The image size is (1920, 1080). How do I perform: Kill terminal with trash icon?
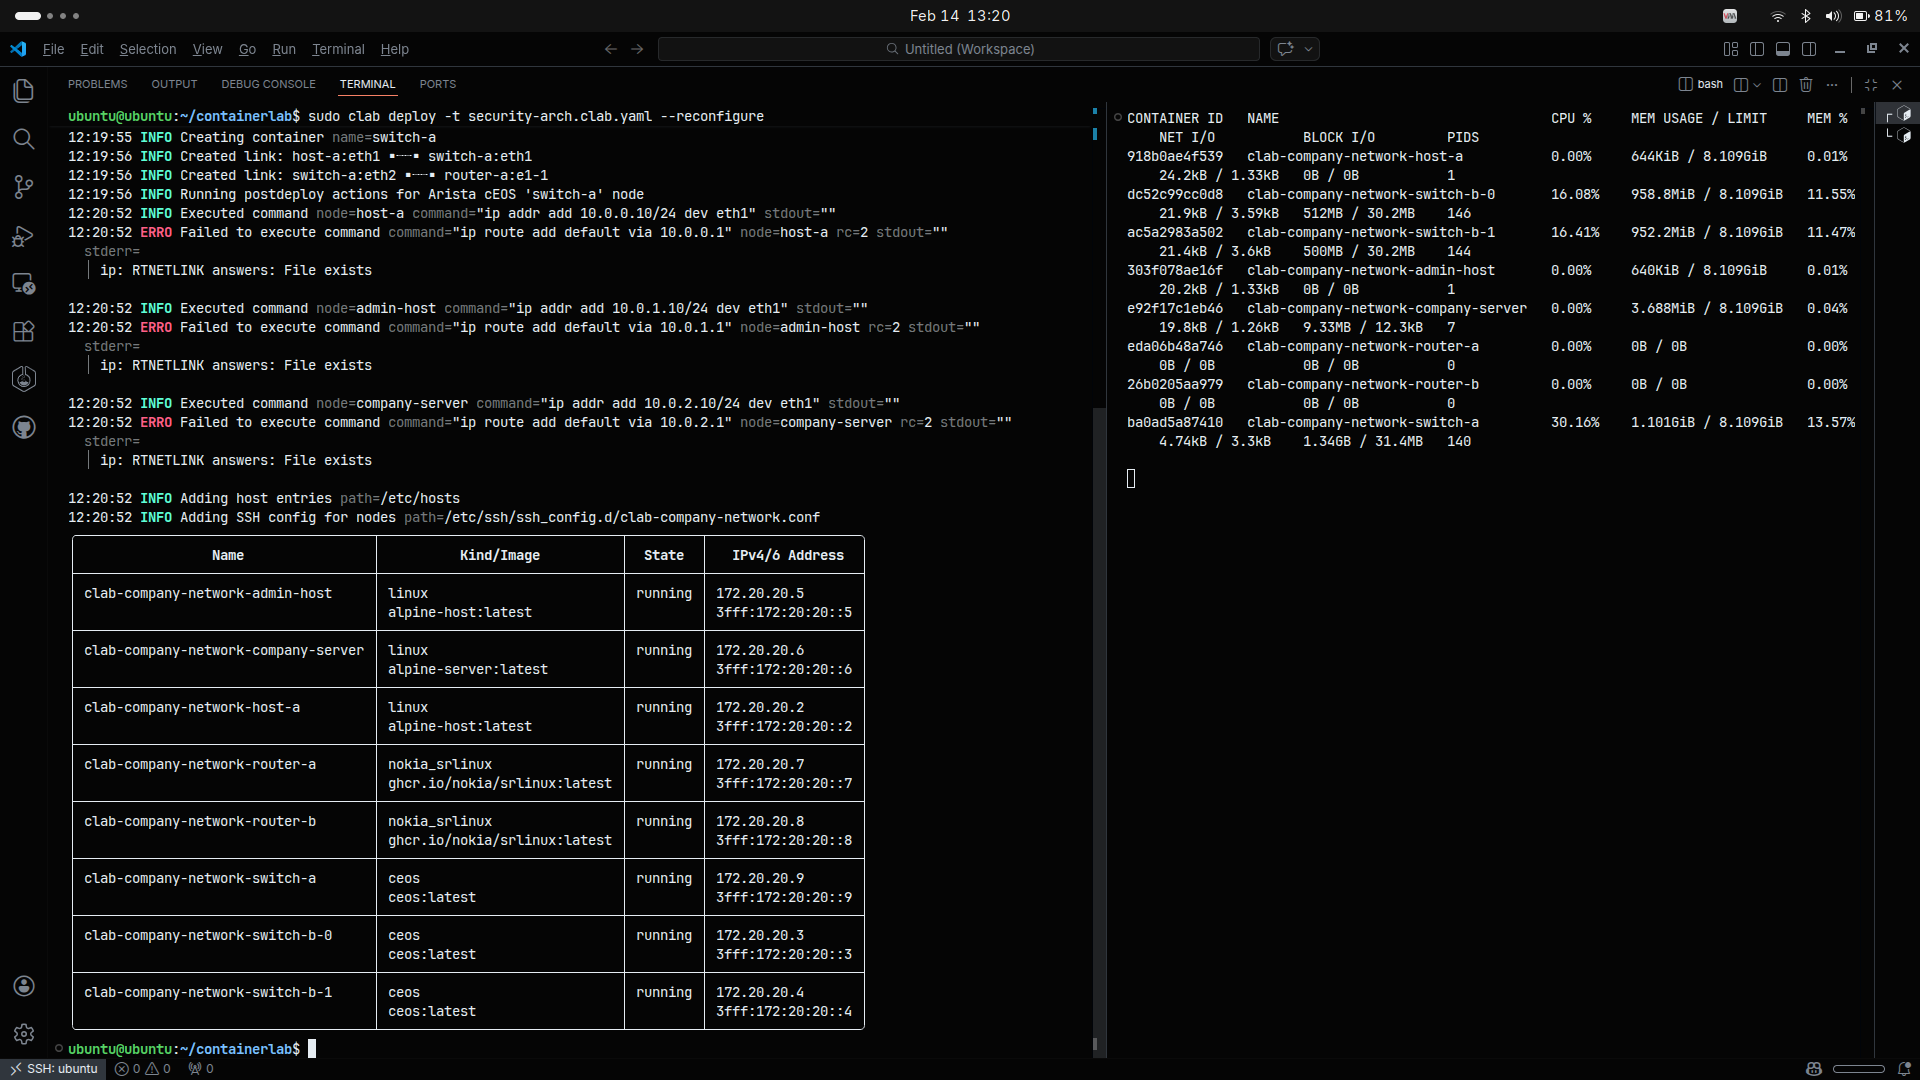[1806, 85]
